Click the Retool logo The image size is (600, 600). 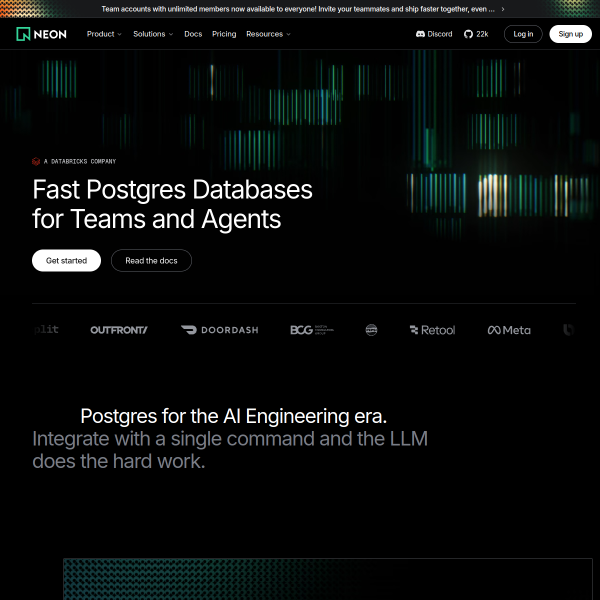(432, 330)
